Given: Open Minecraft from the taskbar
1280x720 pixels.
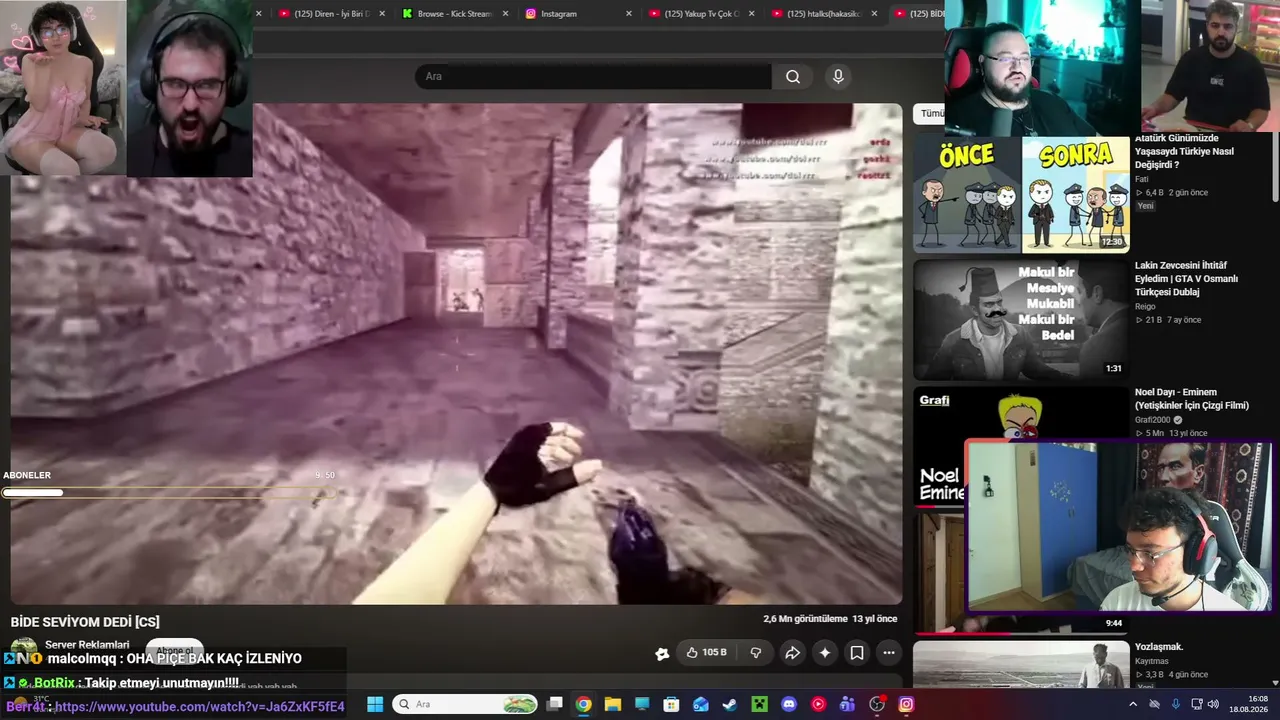Looking at the screenshot, I should [x=759, y=704].
